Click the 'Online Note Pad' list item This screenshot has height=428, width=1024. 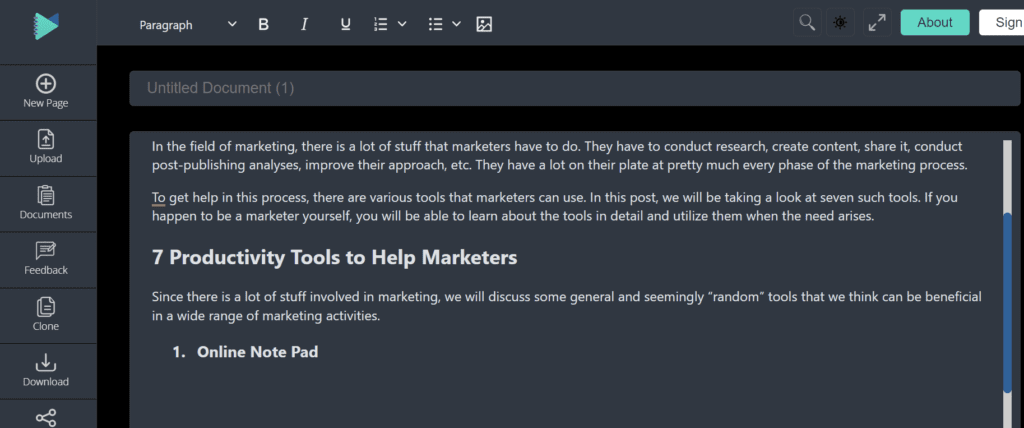click(x=257, y=352)
